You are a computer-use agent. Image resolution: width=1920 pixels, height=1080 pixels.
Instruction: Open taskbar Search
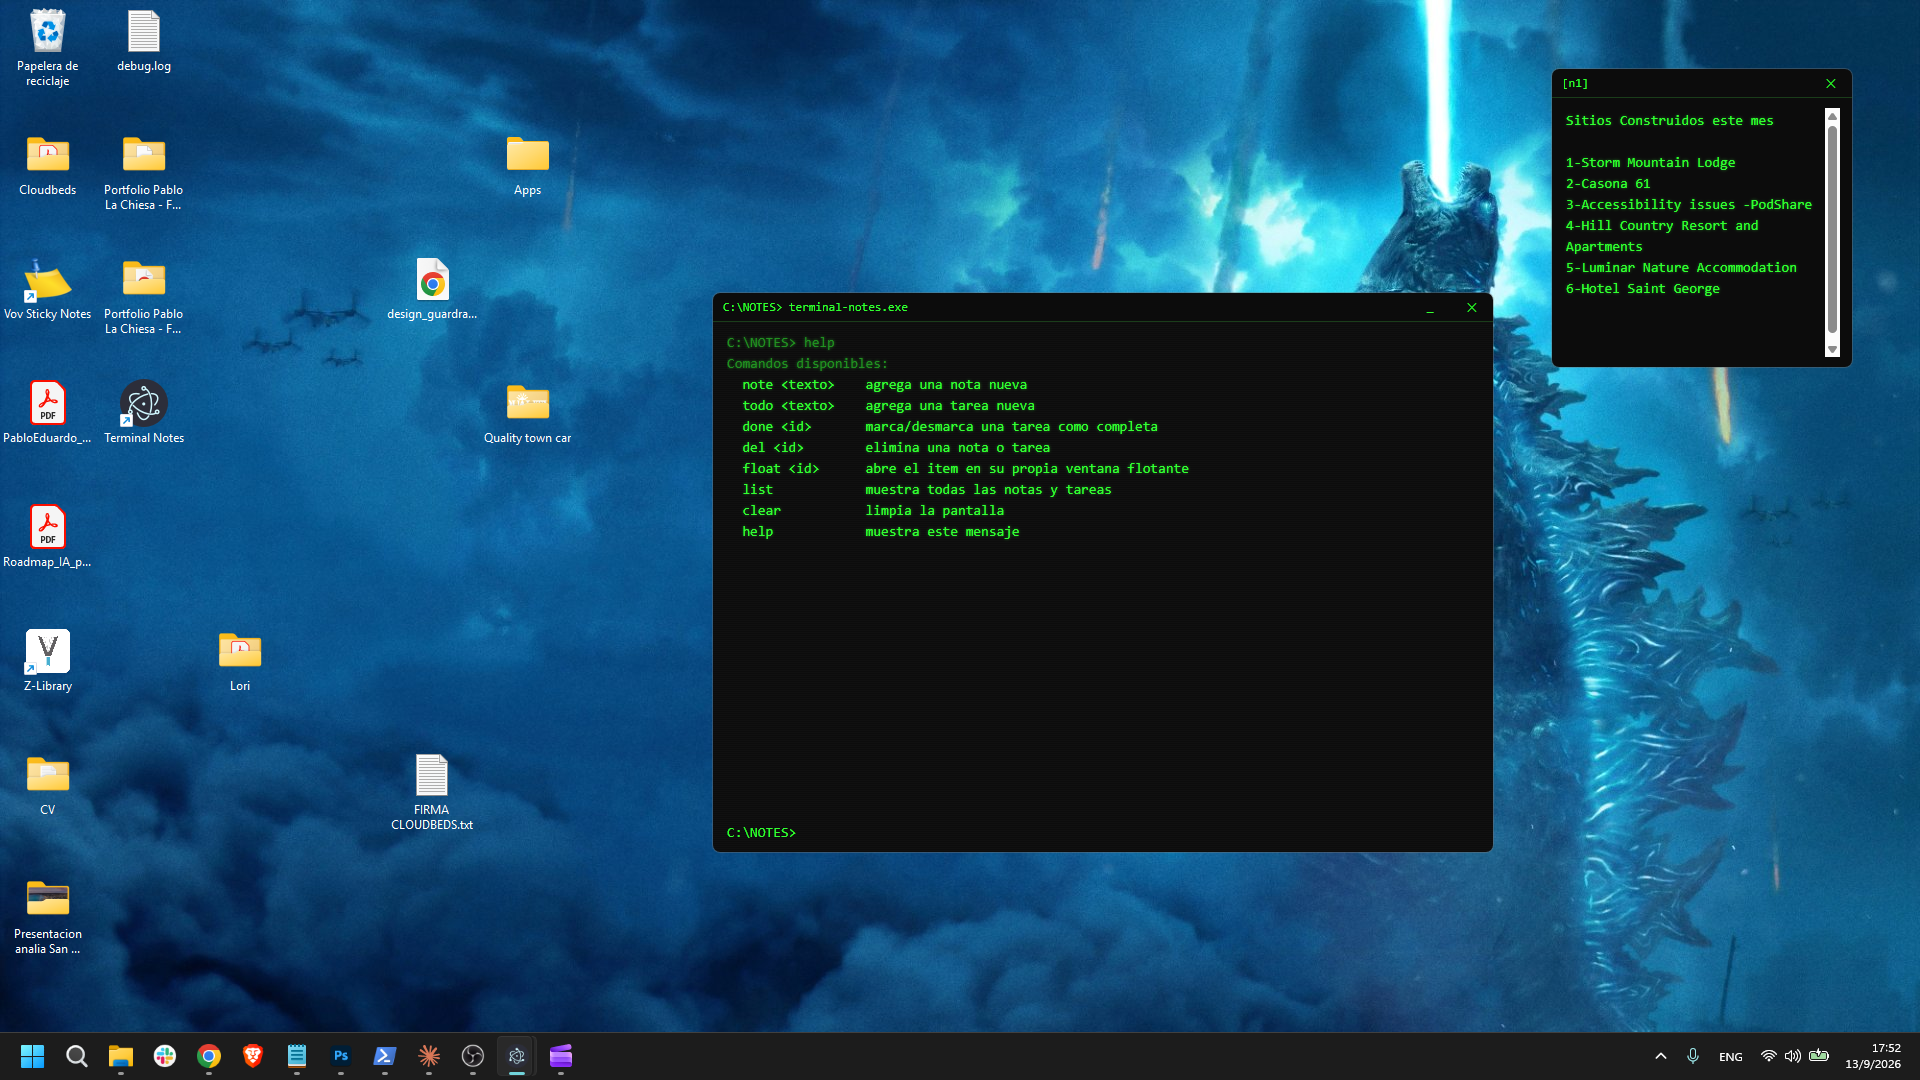coord(77,1056)
